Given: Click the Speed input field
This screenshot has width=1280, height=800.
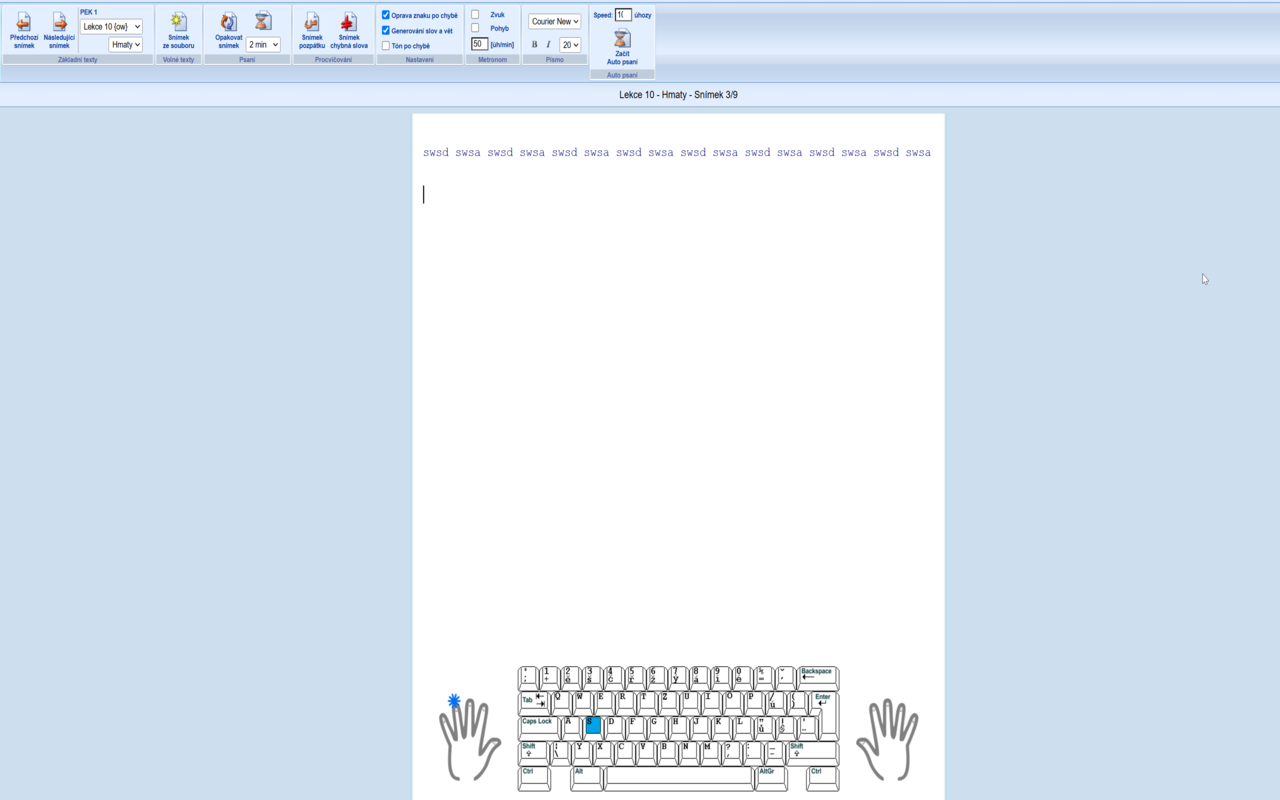Looking at the screenshot, I should click(x=623, y=15).
